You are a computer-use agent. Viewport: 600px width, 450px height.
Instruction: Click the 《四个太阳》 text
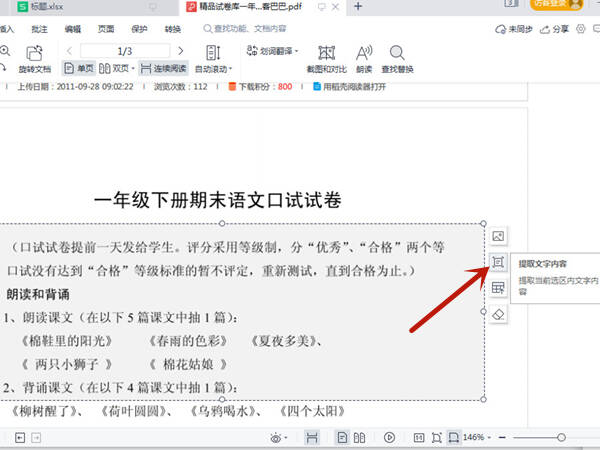312,411
